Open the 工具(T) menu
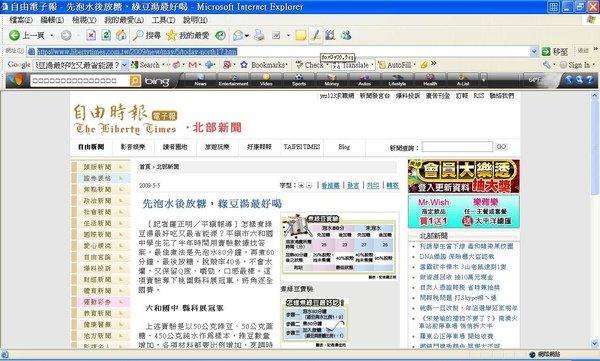The image size is (600, 361). [x=163, y=20]
